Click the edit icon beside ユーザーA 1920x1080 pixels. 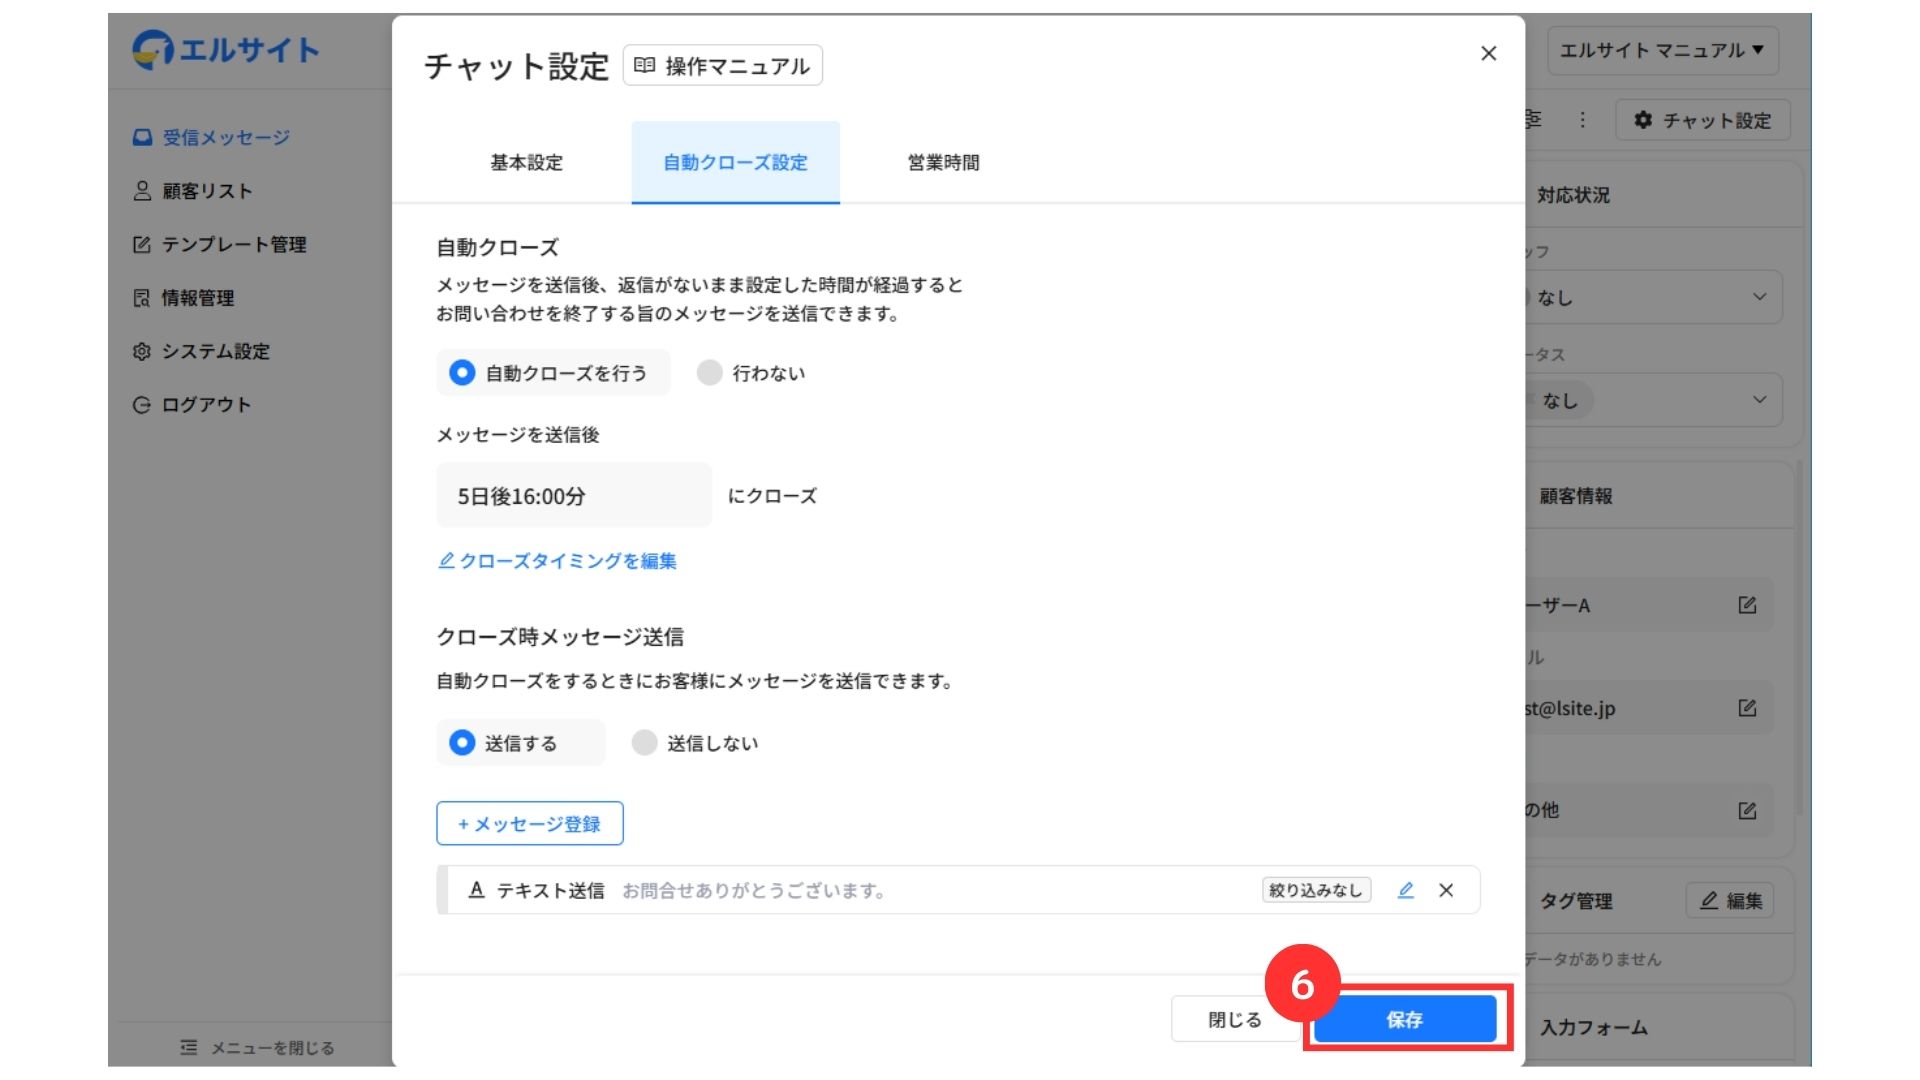(x=1747, y=605)
